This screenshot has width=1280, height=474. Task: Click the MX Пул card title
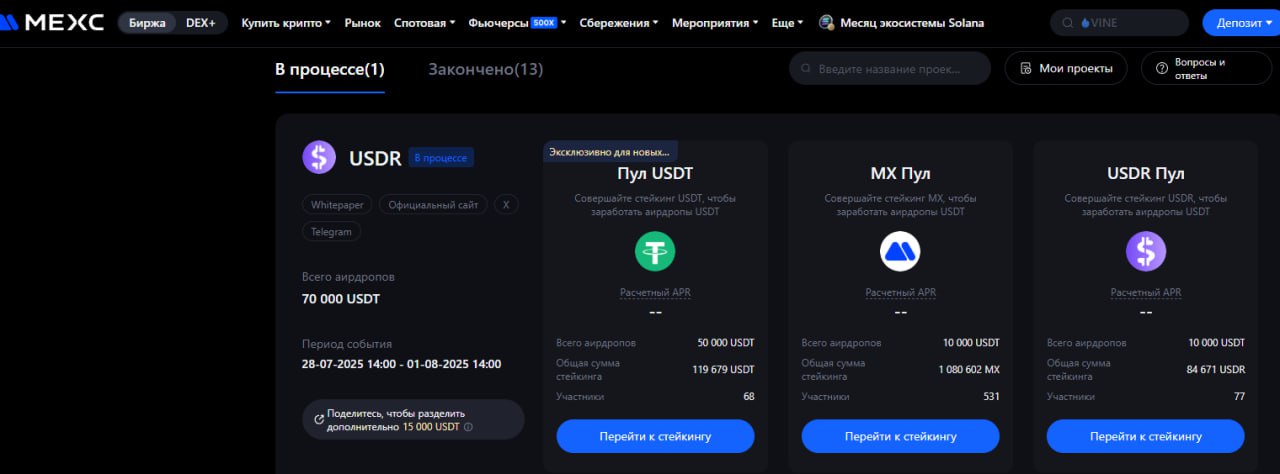click(900, 173)
